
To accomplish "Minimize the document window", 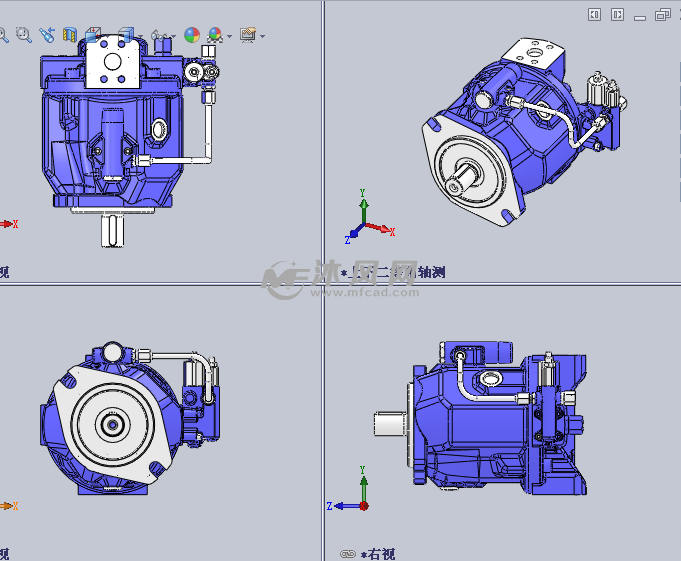I will (x=640, y=18).
